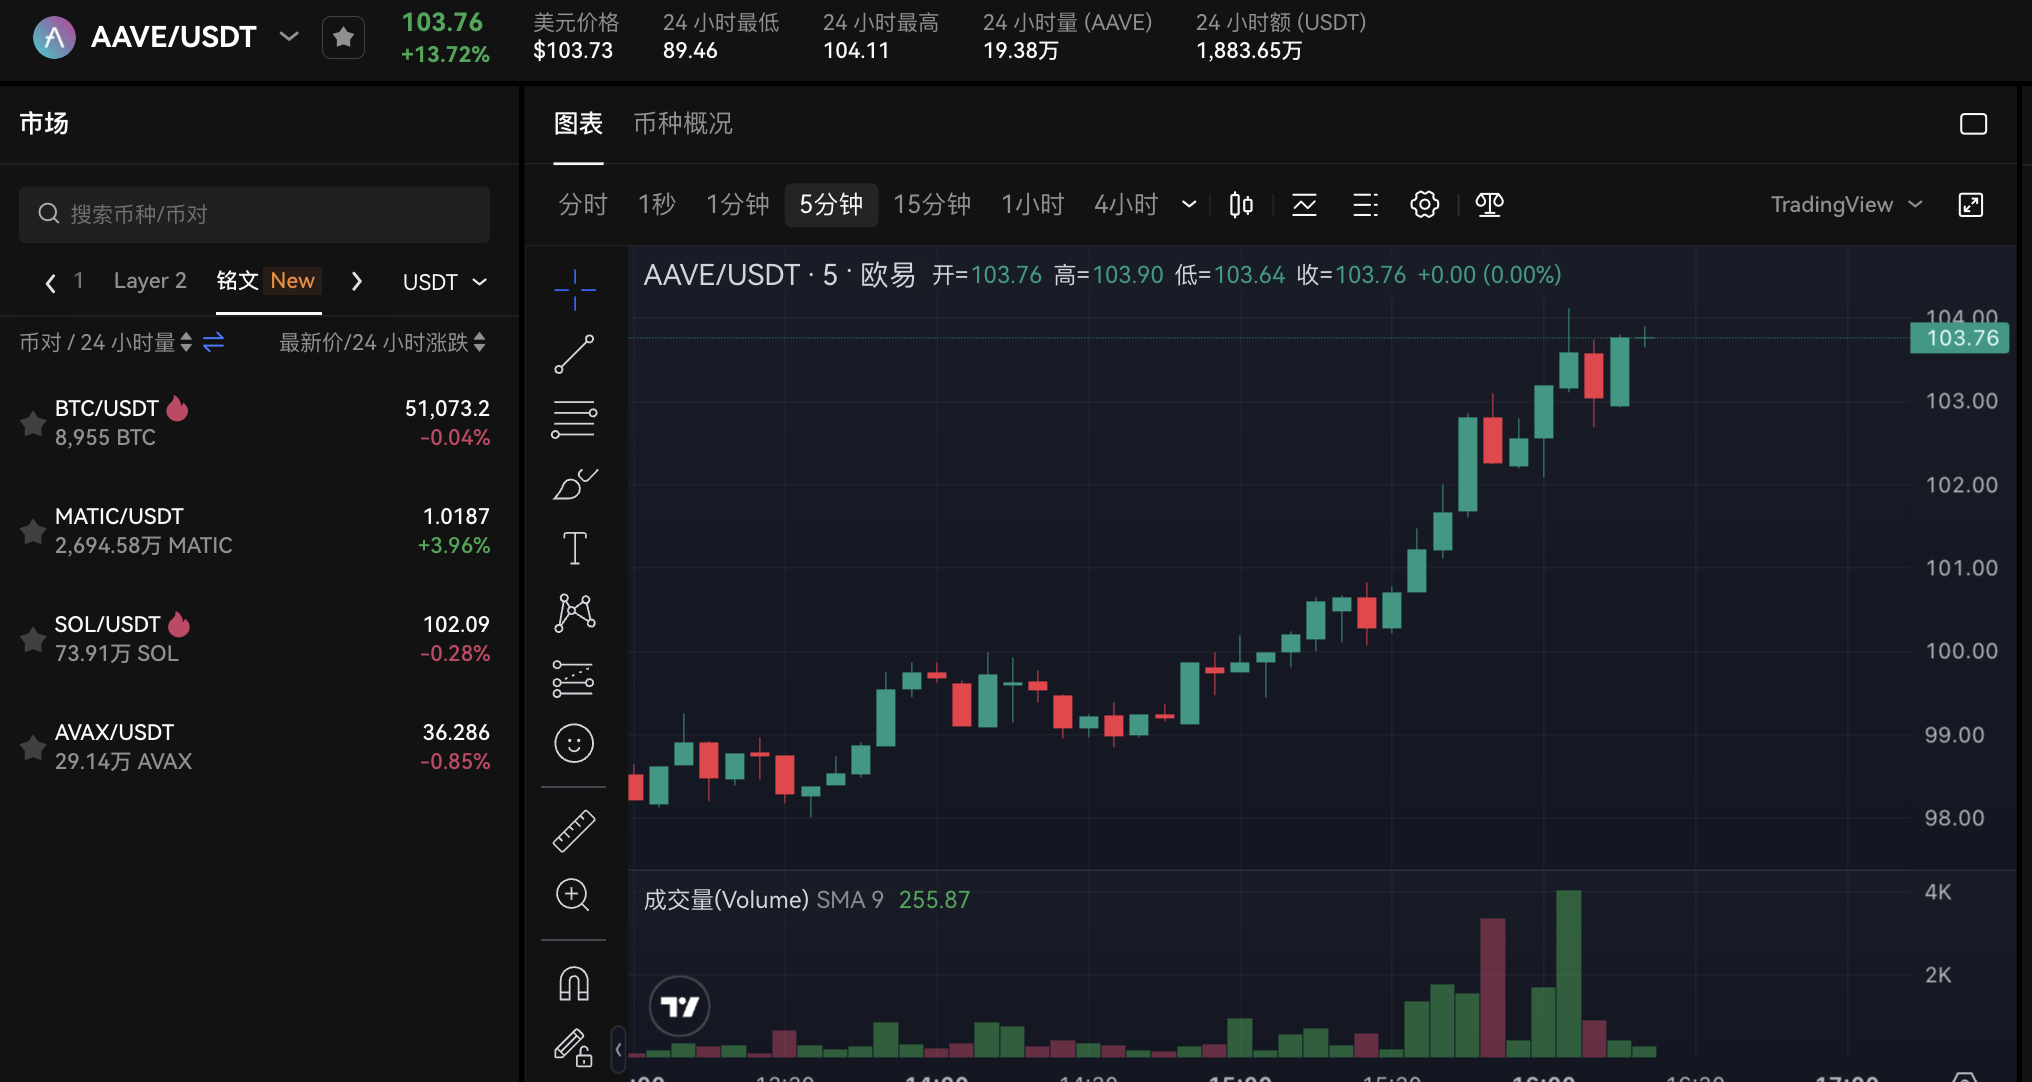Expand more time intervals dropdown
This screenshot has height=1082, width=2032.
point(1189,205)
